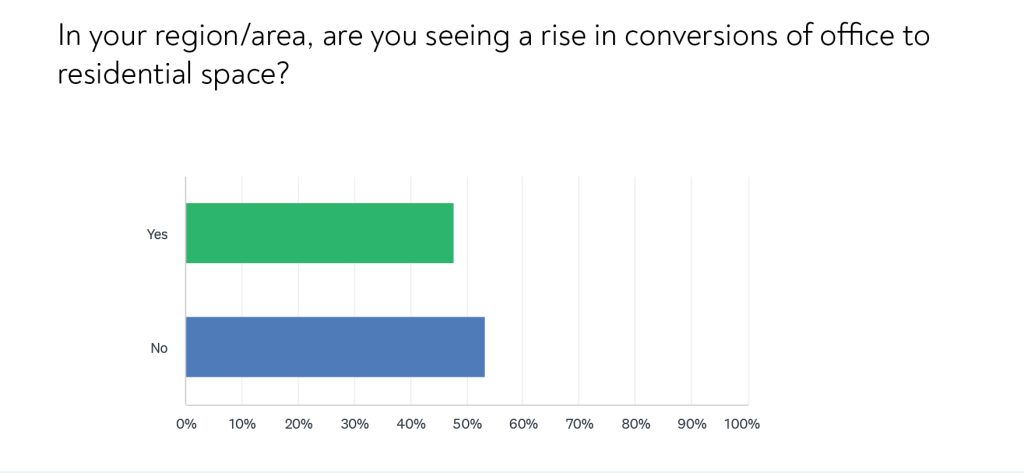Viewport: 1024px width, 473px height.
Task: Click the 10% axis tick label
Action: tap(242, 424)
